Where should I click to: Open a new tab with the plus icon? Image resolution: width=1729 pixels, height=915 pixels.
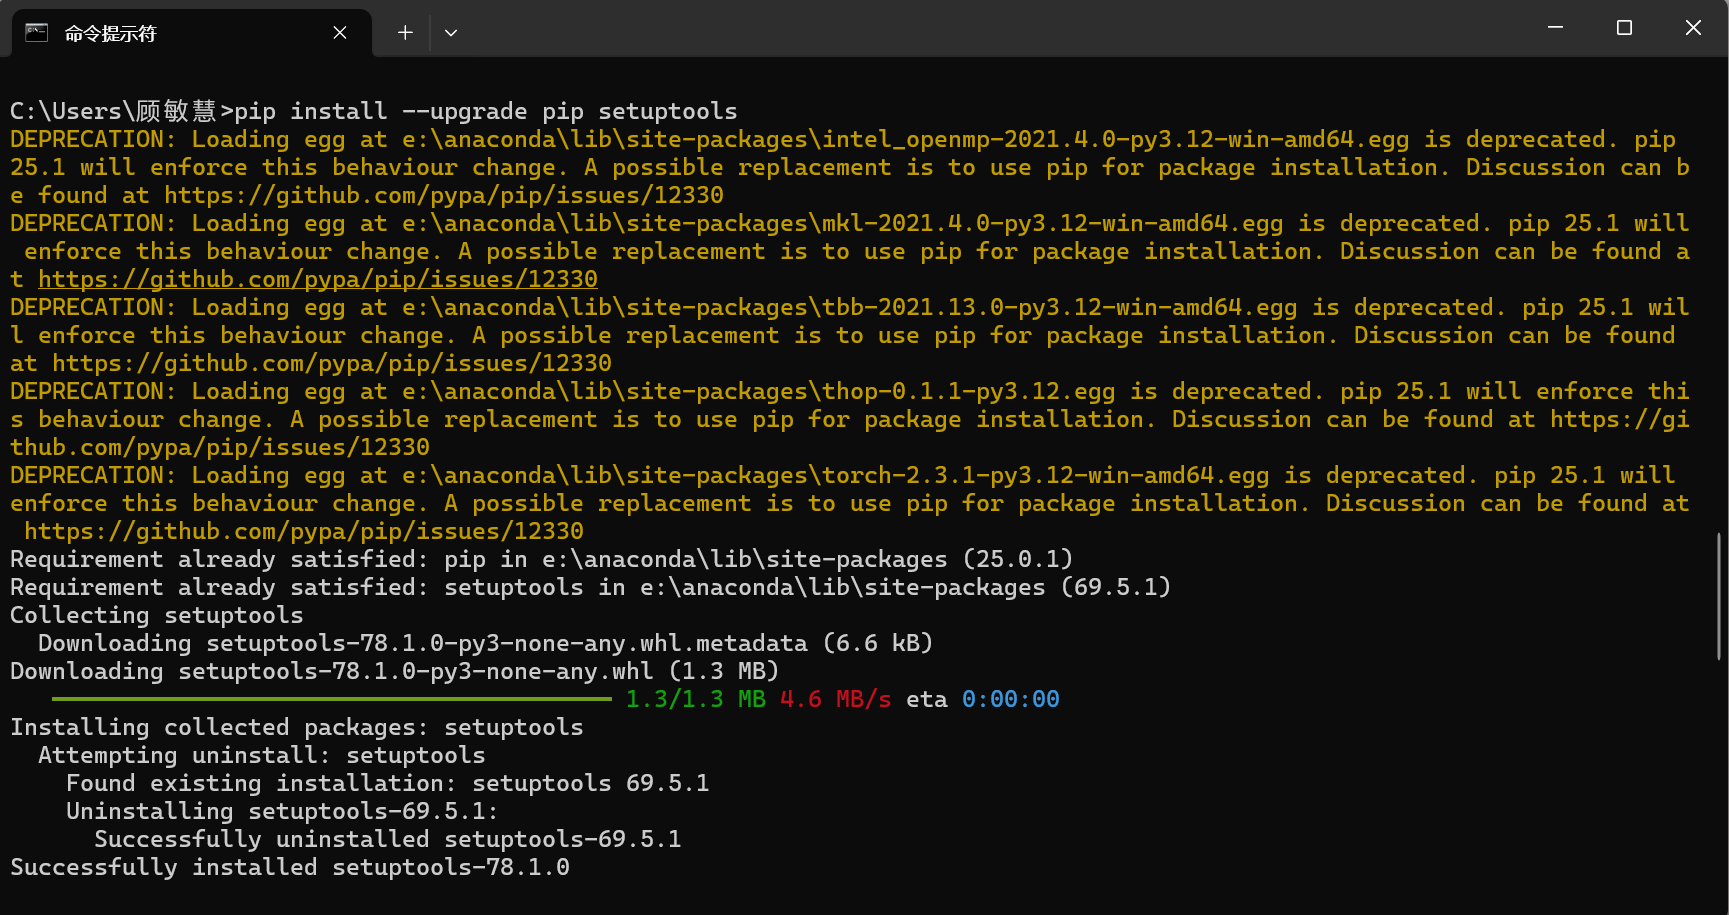pyautogui.click(x=404, y=32)
